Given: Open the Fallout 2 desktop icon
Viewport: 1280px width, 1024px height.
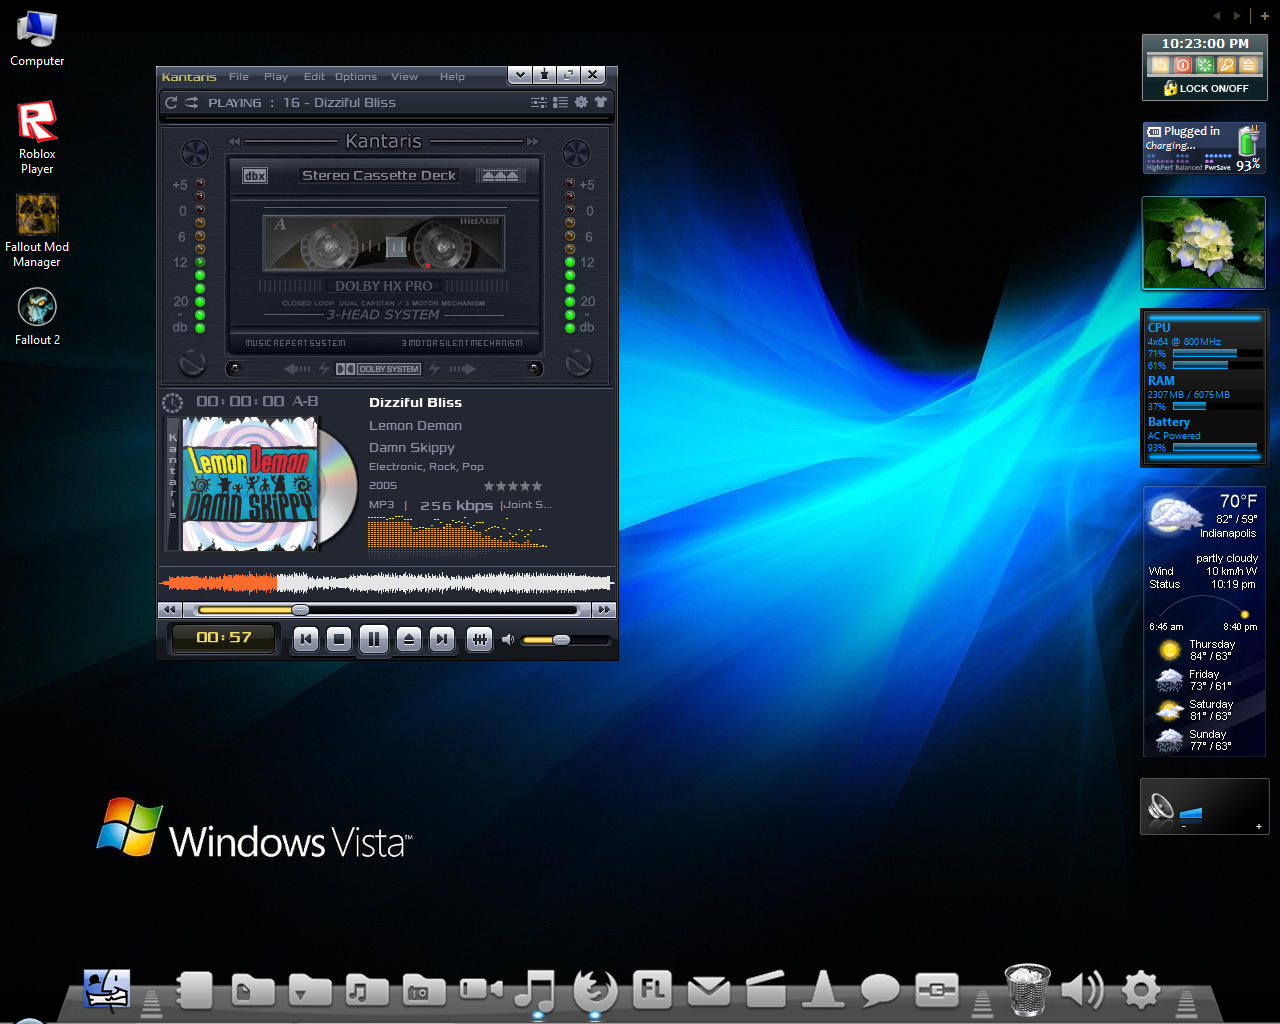Looking at the screenshot, I should (37, 316).
